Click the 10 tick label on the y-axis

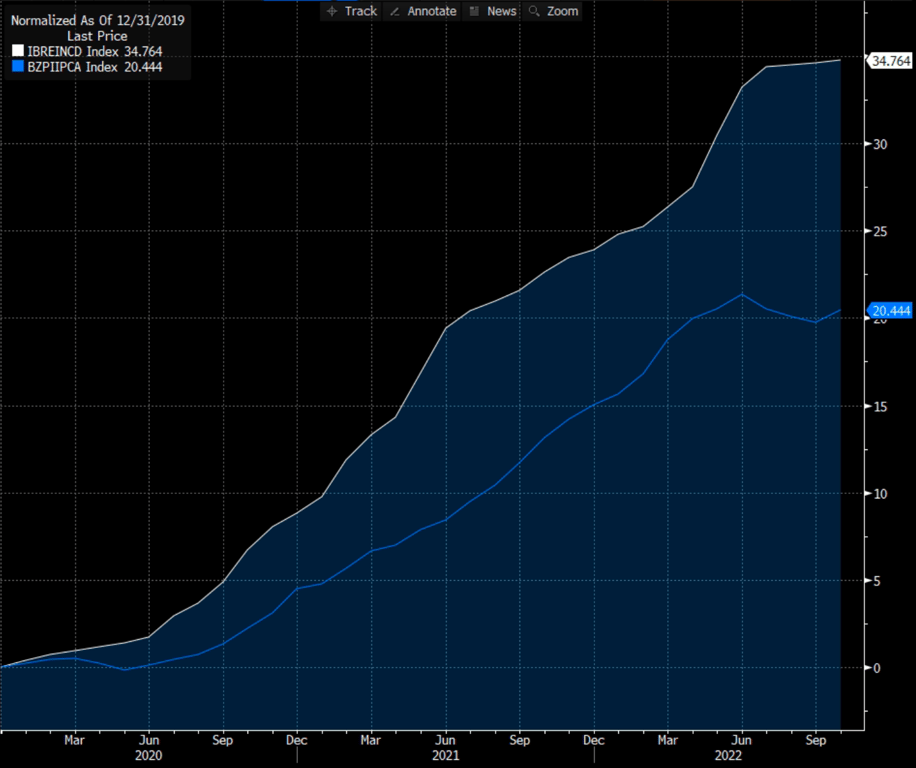pos(880,494)
